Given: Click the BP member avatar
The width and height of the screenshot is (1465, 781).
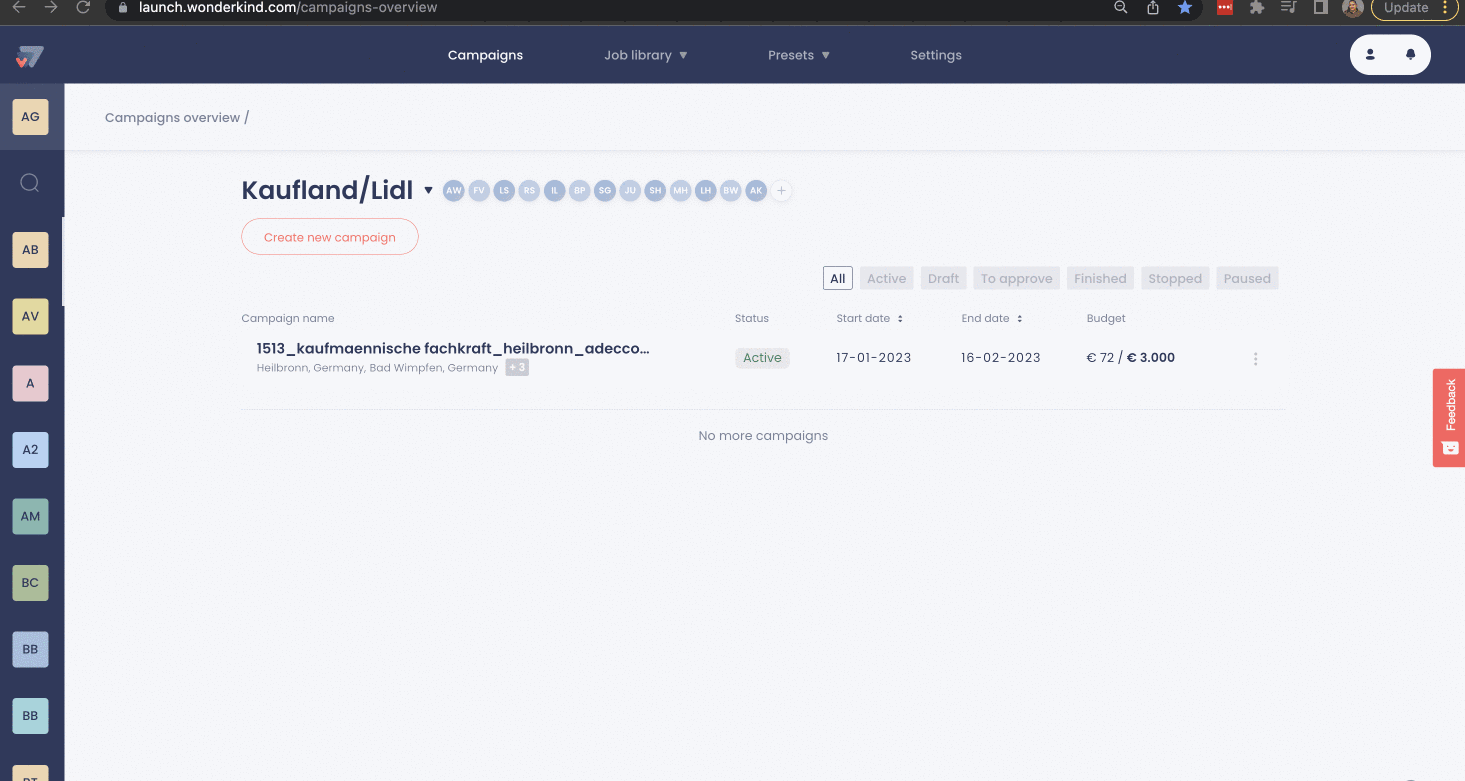Looking at the screenshot, I should tap(580, 190).
